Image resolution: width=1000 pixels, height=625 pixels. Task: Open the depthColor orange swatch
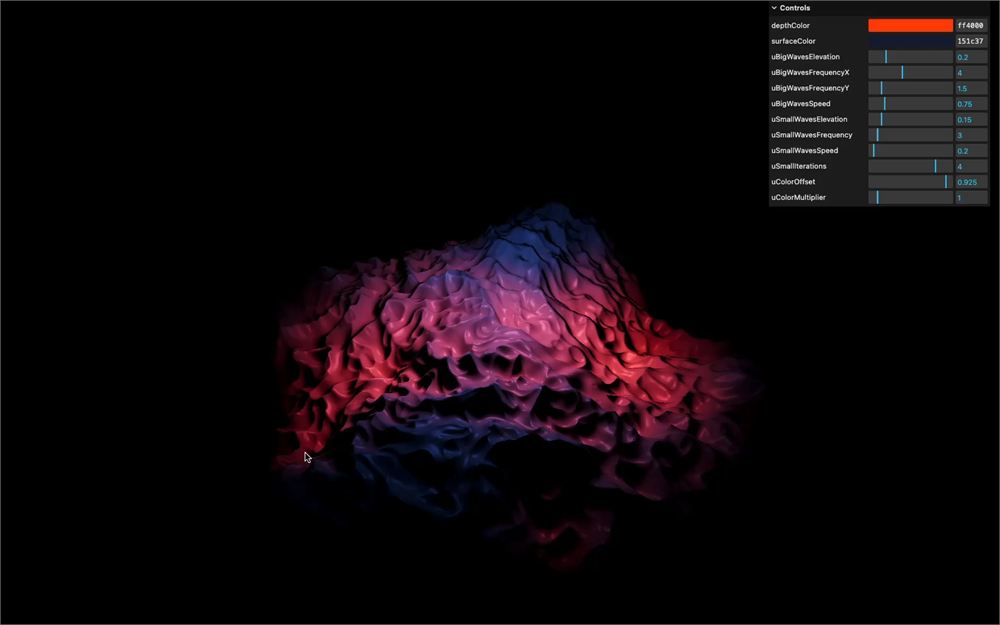[x=910, y=26]
